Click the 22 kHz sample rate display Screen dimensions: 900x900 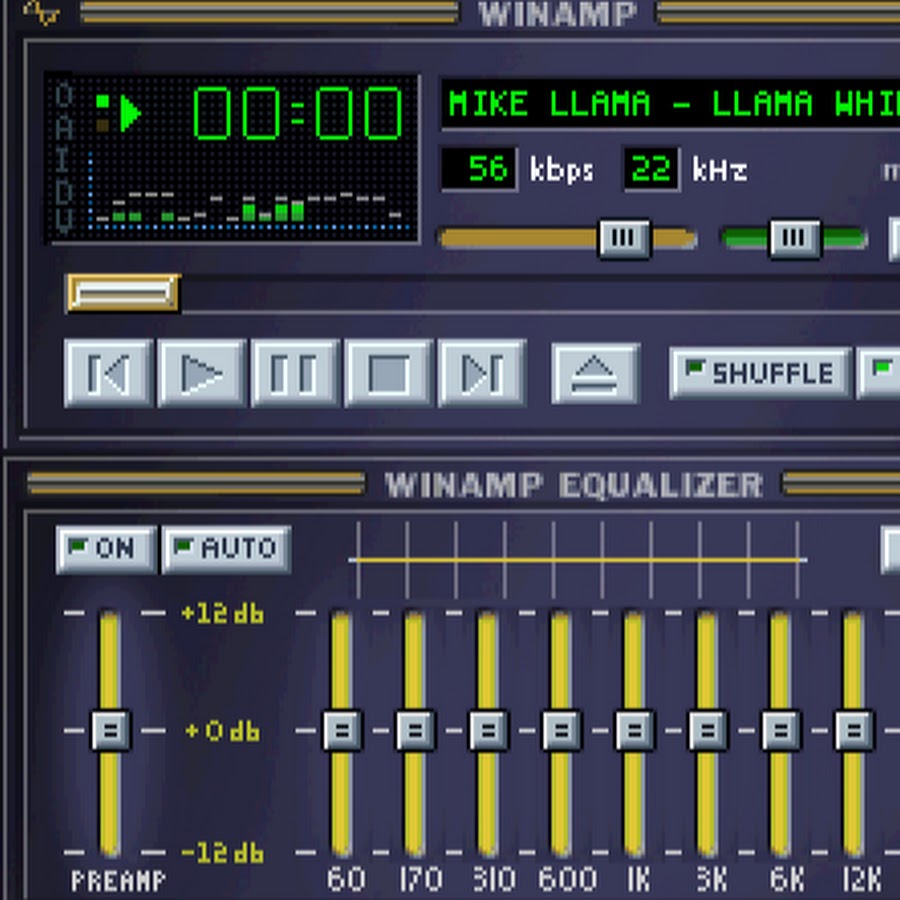coord(651,169)
